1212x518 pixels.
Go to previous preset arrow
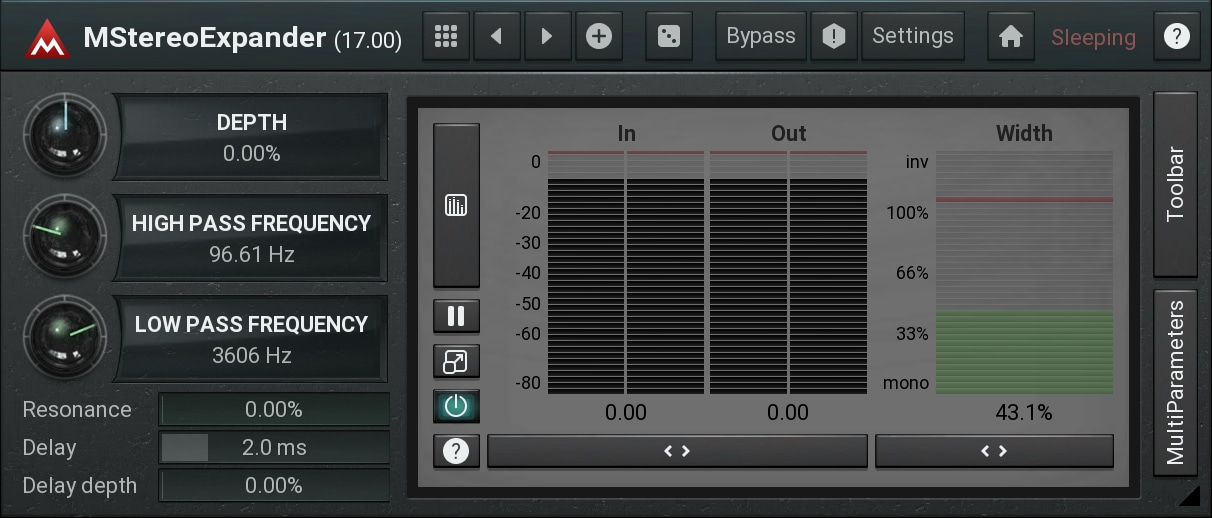[497, 37]
